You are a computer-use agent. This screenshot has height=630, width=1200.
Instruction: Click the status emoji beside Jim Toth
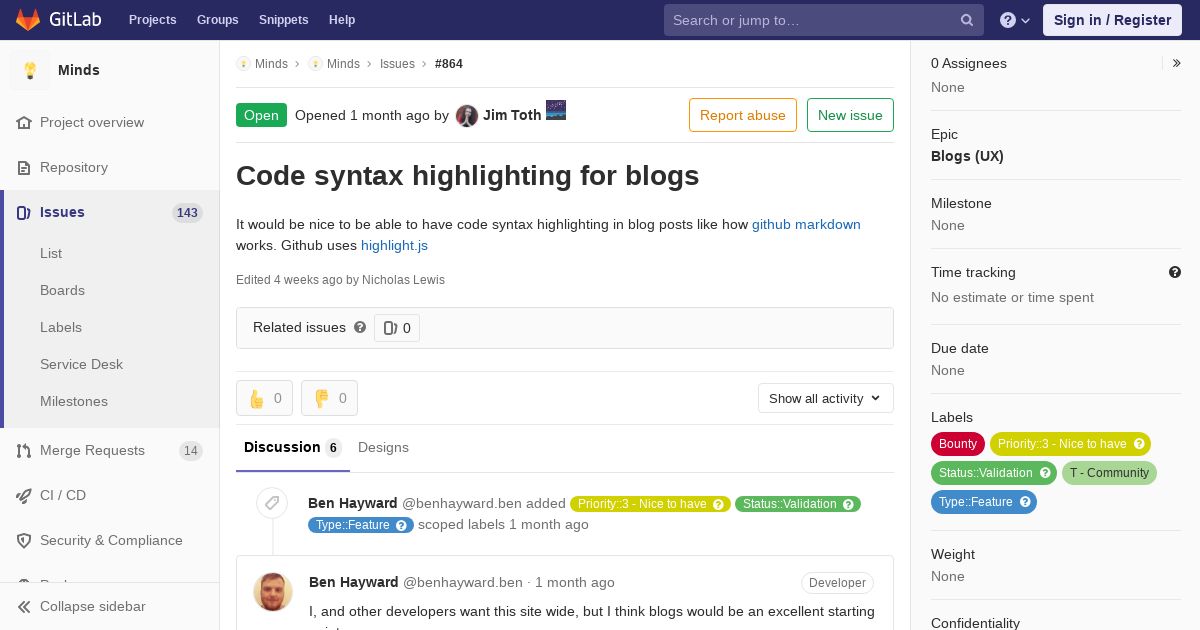point(556,110)
